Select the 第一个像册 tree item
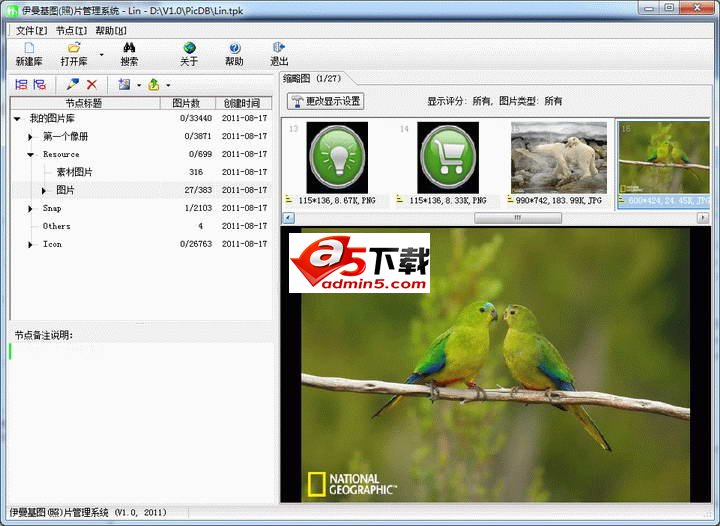Viewport: 720px width, 526px height. (65, 136)
